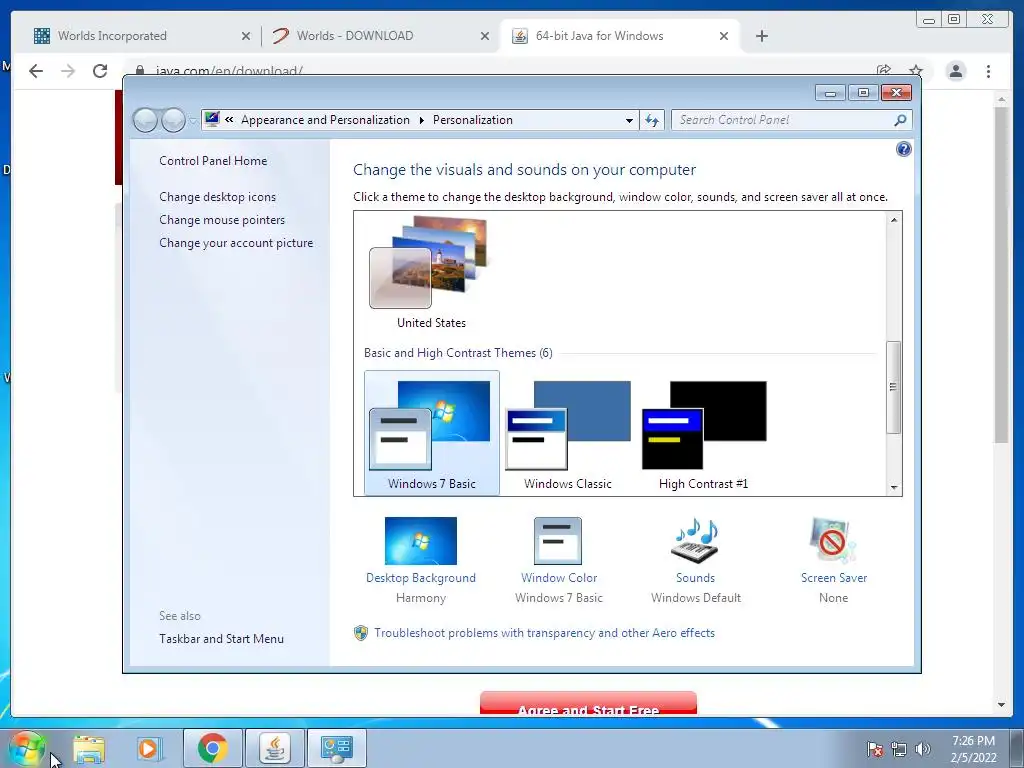Open Chrome three-dot menu

(988, 71)
